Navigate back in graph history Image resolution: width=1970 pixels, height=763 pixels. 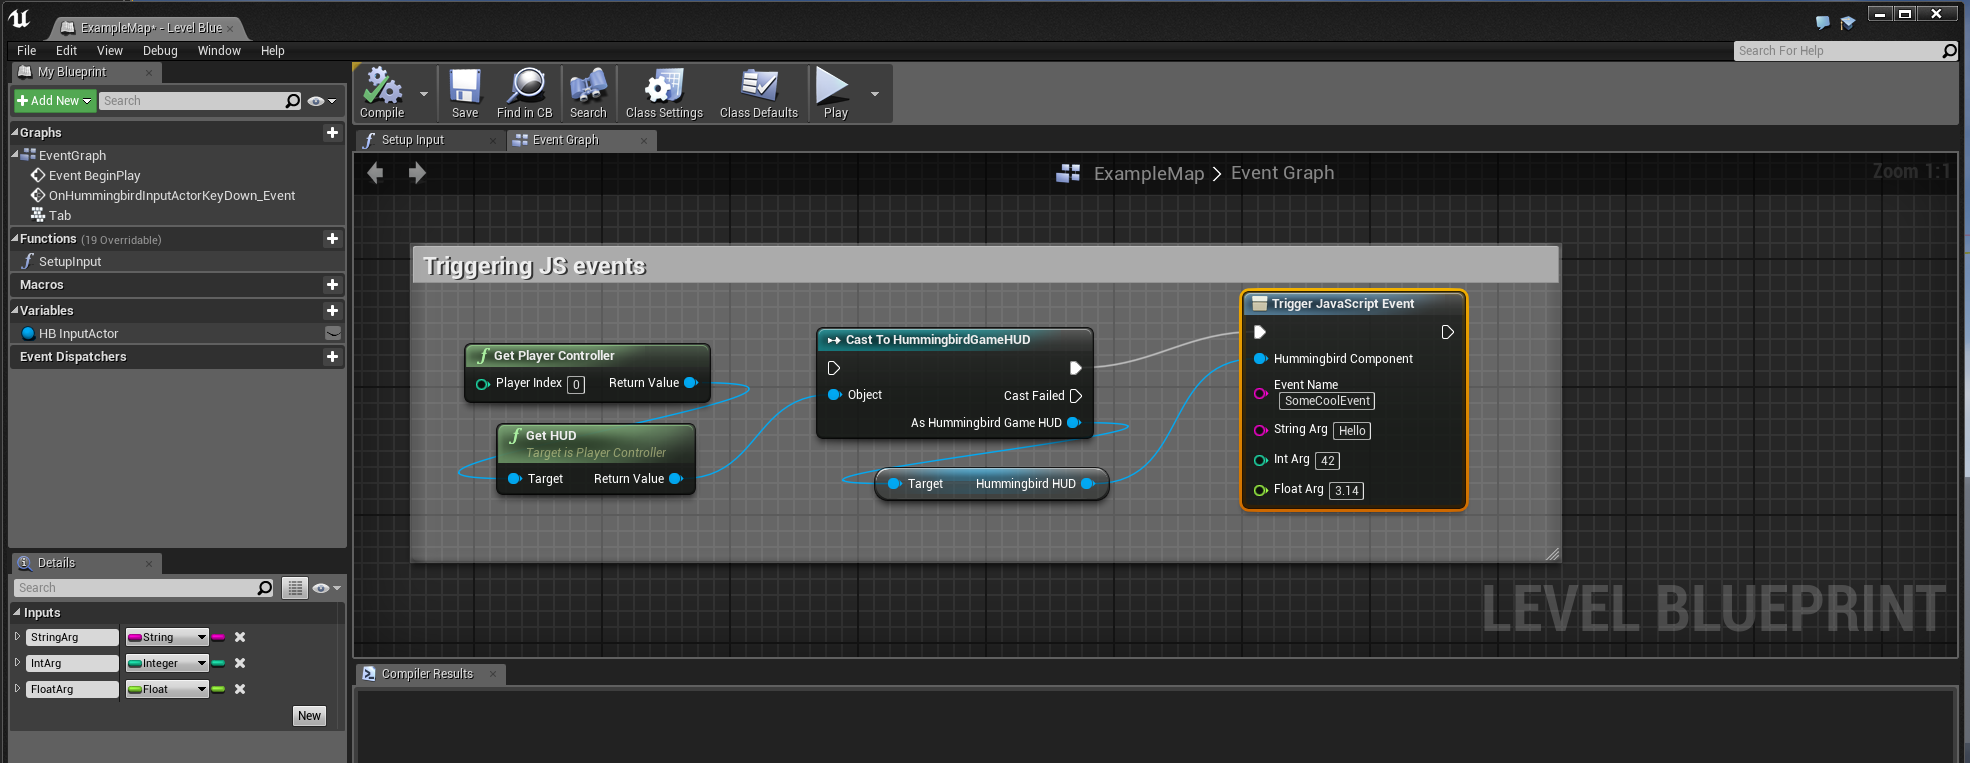(x=376, y=173)
